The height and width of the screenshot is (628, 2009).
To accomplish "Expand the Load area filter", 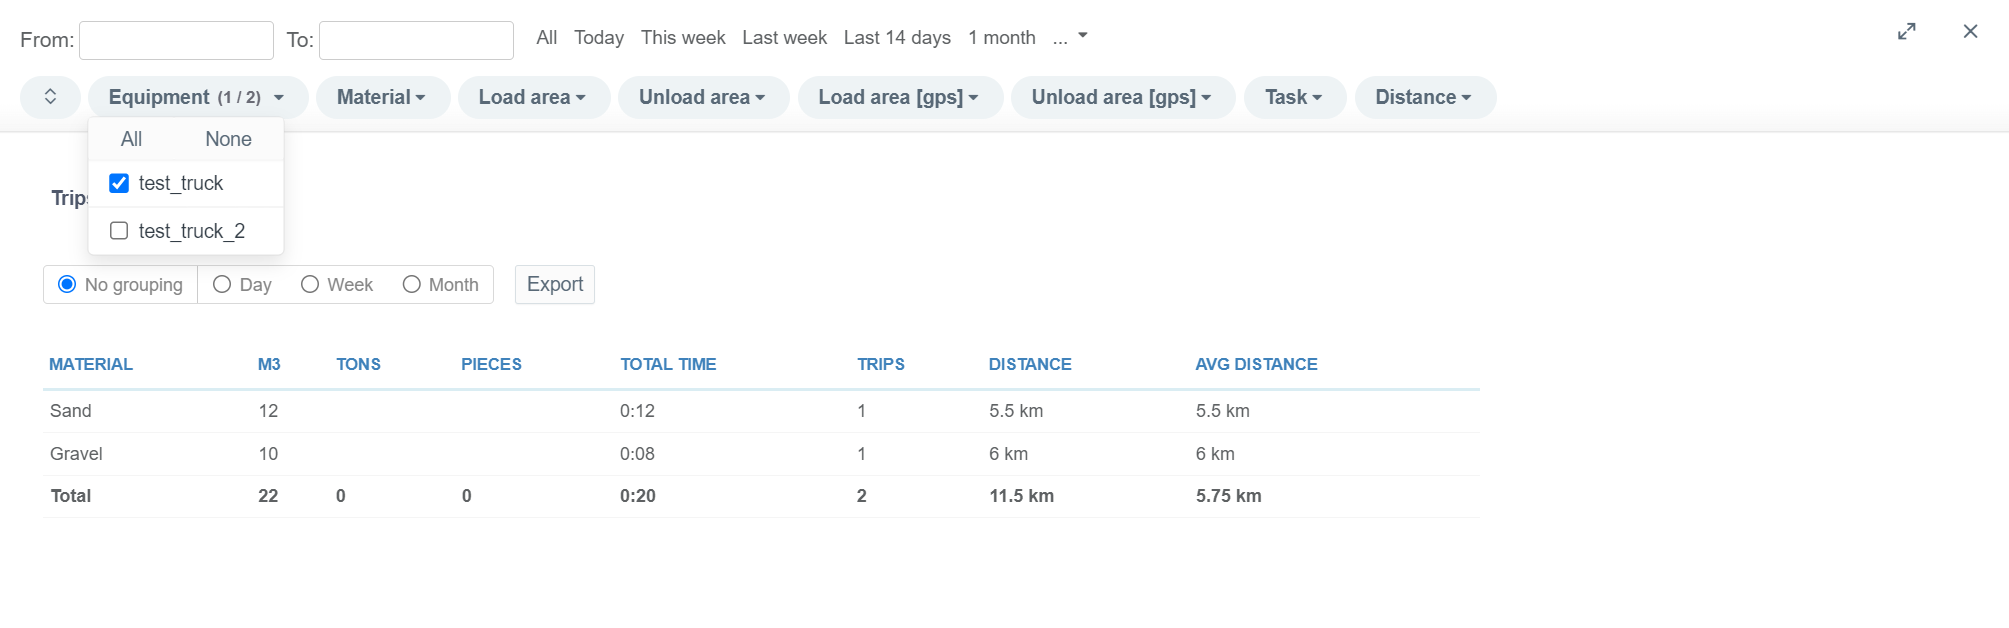I will (533, 97).
